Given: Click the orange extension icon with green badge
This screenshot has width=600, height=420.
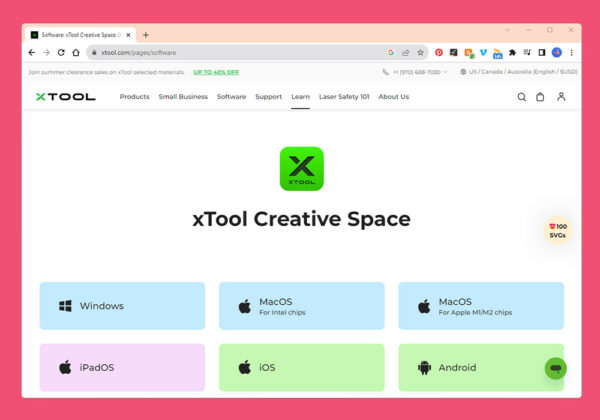Looking at the screenshot, I should tap(469, 53).
